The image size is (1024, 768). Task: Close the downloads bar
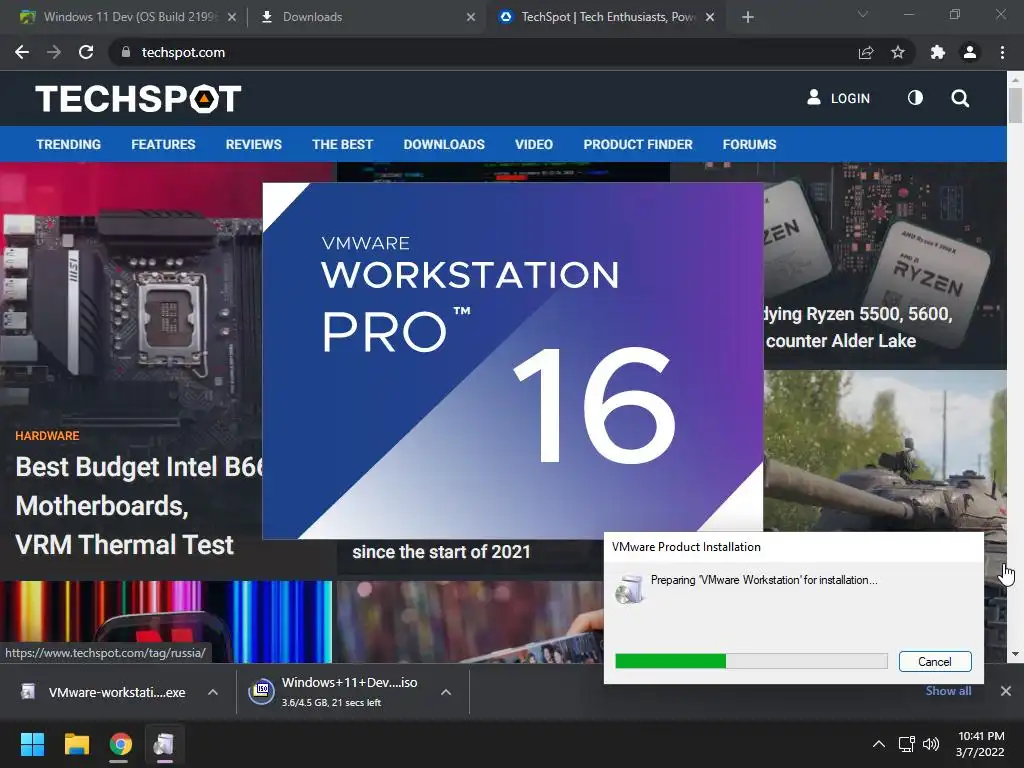tap(1006, 691)
